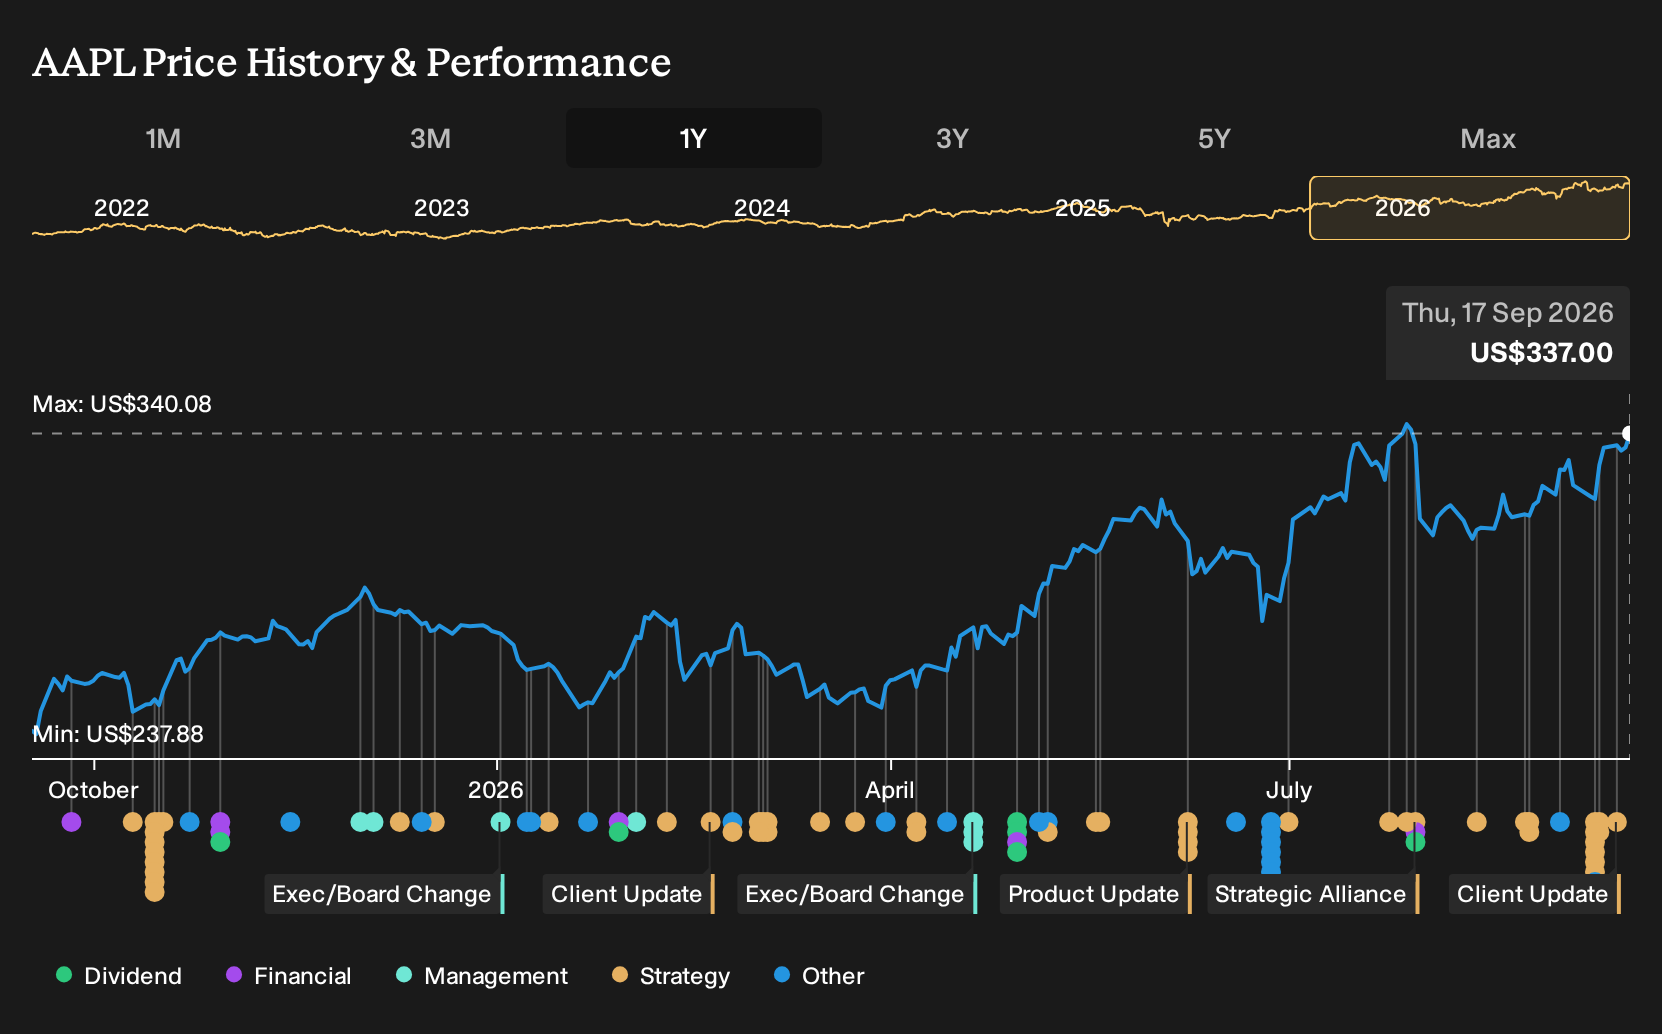Viewport: 1662px width, 1034px height.
Task: Show the Max range tab
Action: click(1488, 138)
